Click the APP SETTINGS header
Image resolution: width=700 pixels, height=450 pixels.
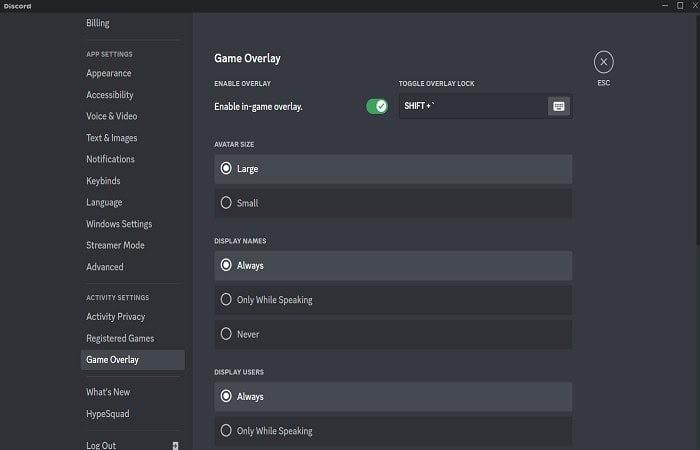(109, 54)
